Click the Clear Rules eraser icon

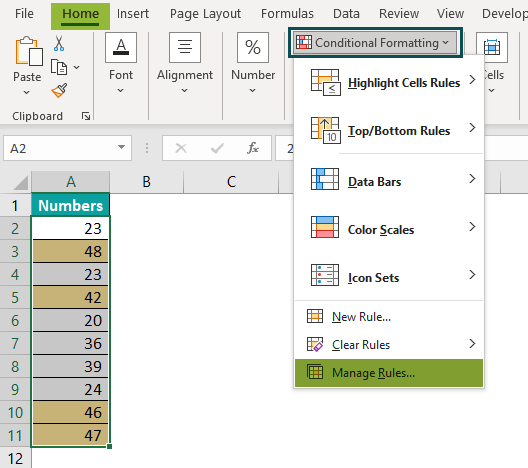pyautogui.click(x=315, y=344)
